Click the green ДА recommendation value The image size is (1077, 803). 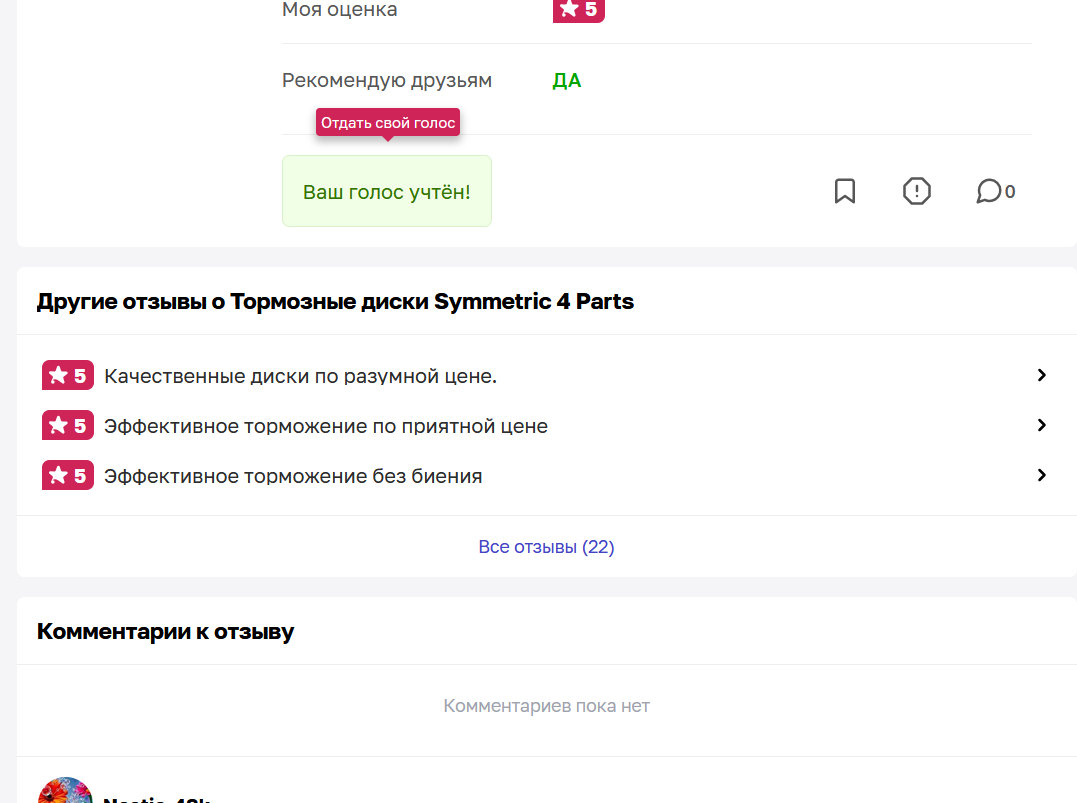[x=567, y=80]
